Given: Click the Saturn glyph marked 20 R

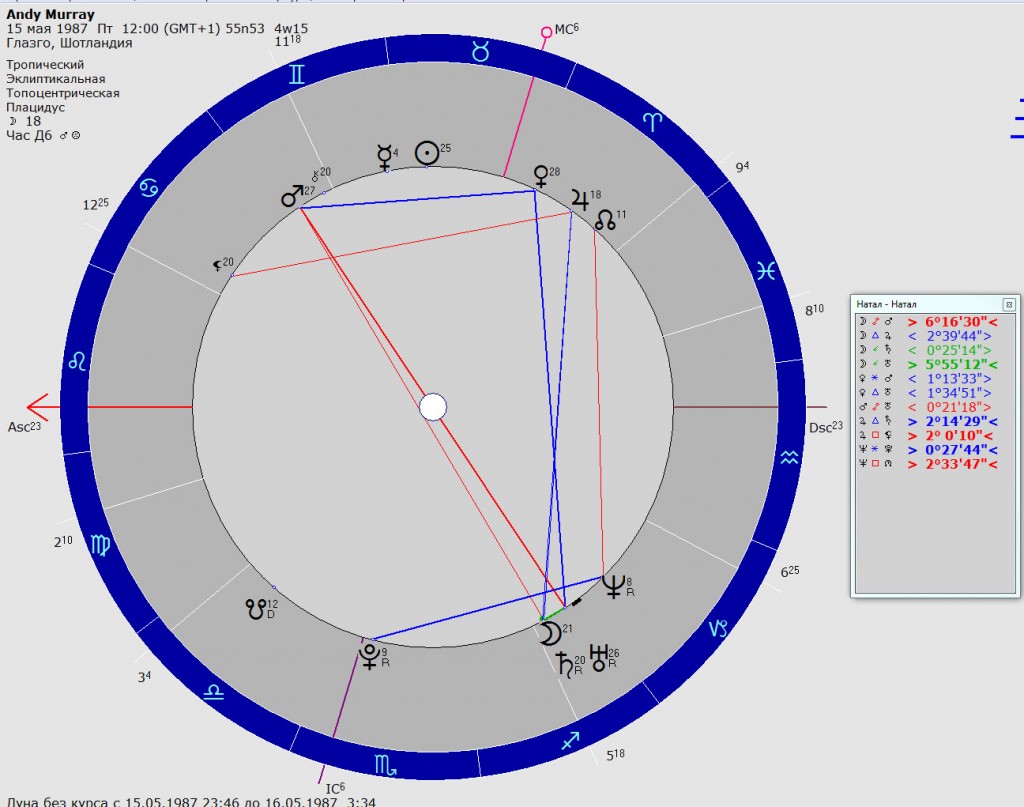Looking at the screenshot, I should 566,664.
